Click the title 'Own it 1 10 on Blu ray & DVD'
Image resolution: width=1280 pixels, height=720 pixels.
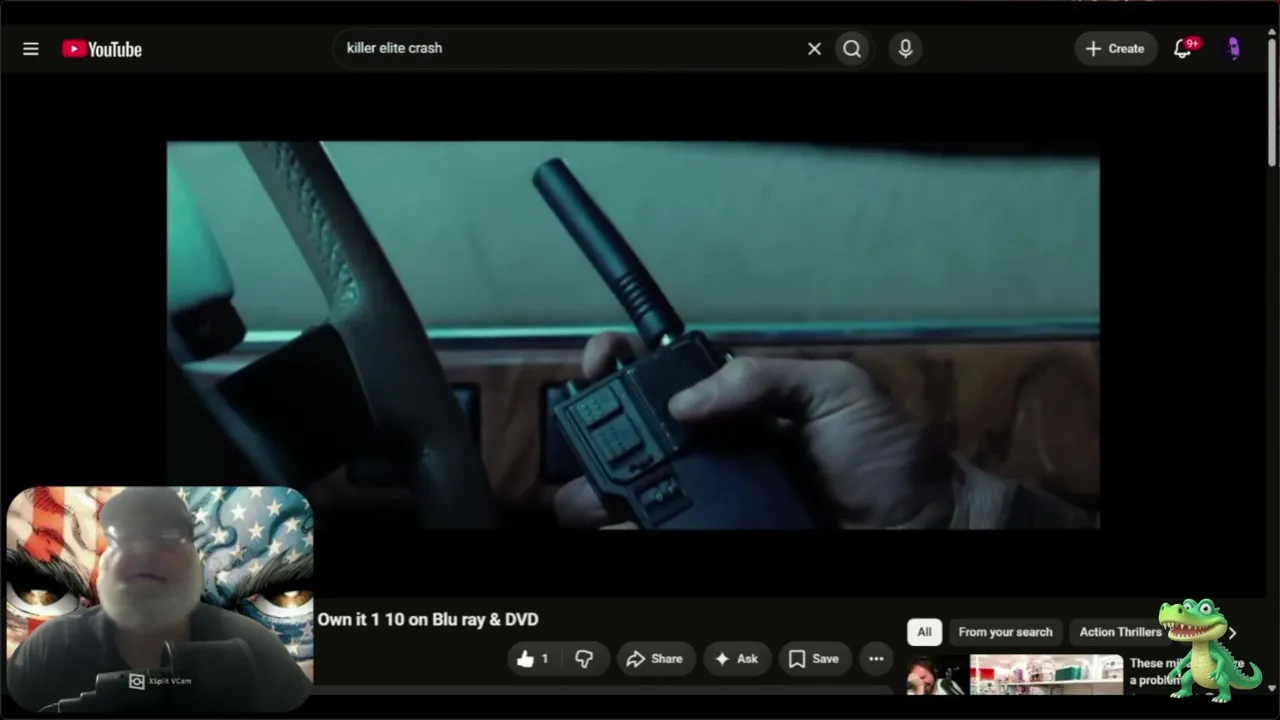[x=428, y=620]
